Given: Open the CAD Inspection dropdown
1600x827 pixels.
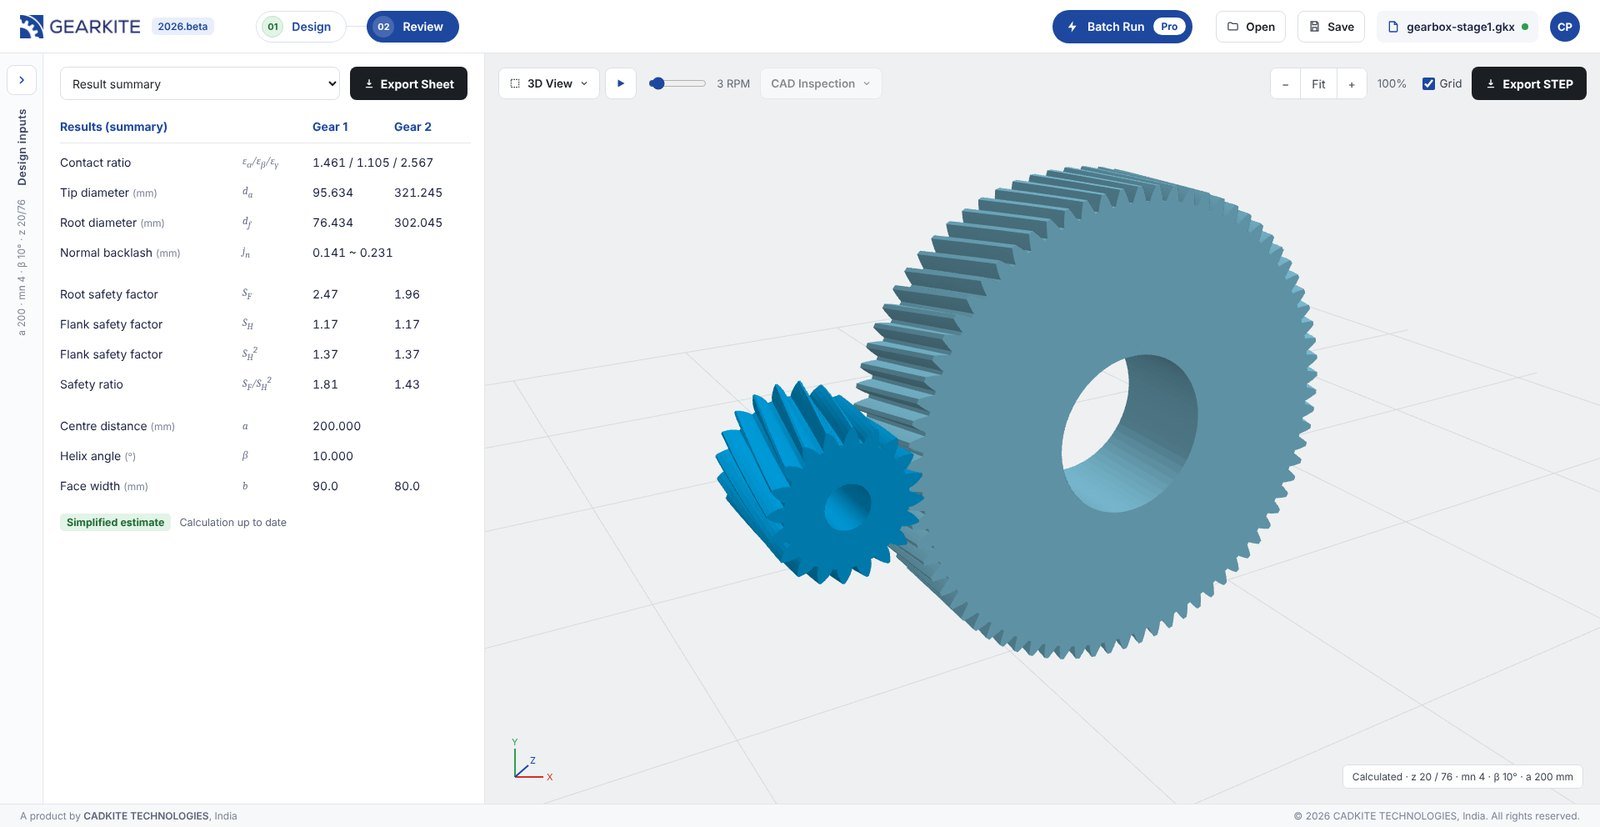Looking at the screenshot, I should click(x=821, y=84).
